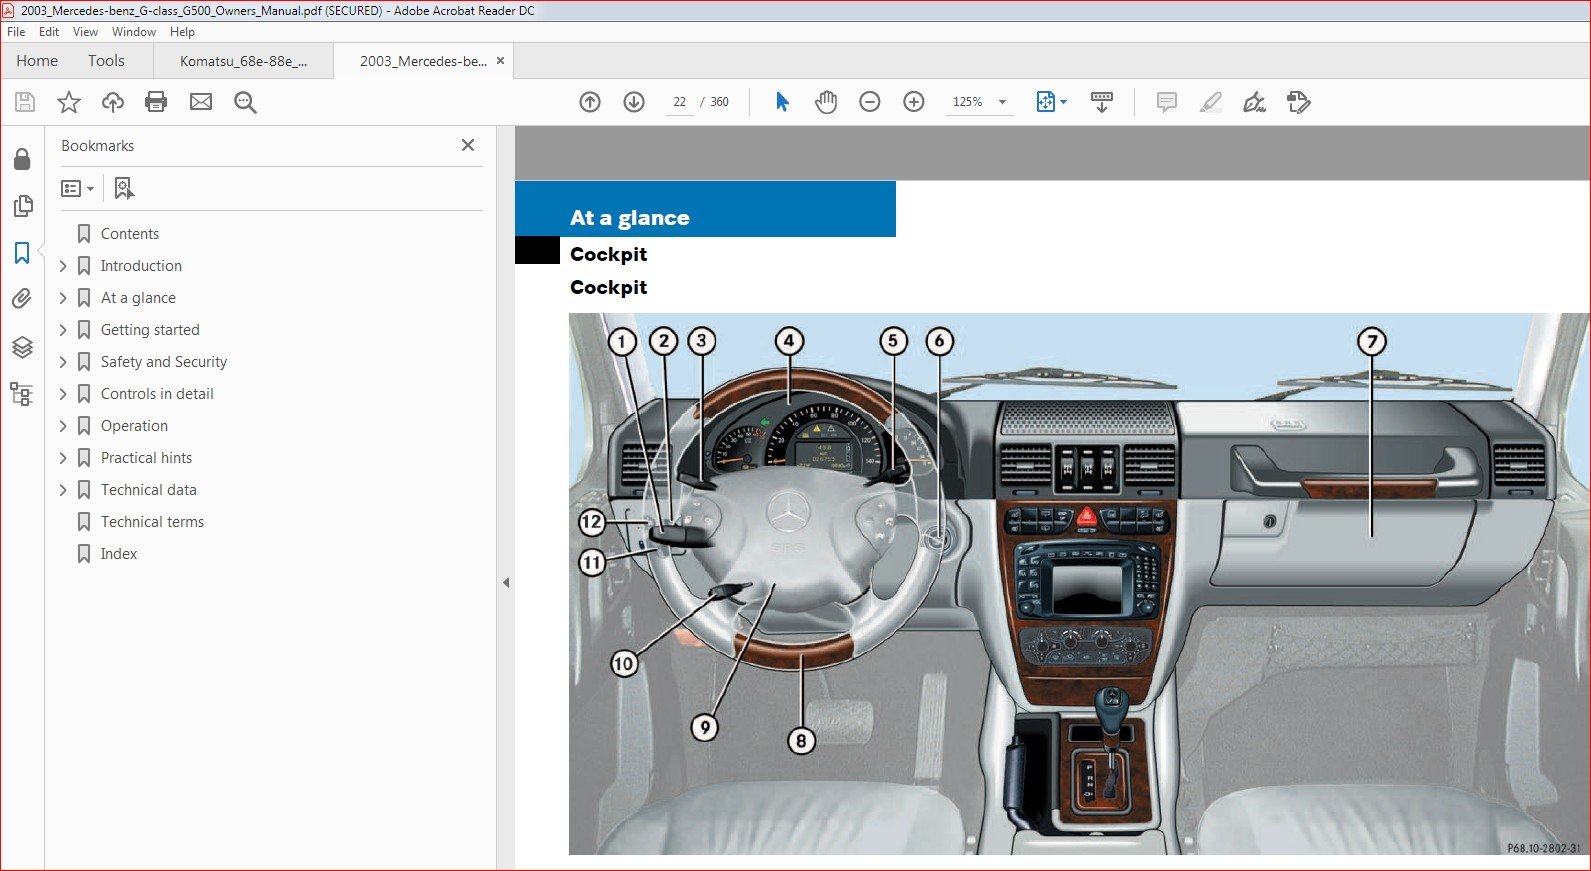The image size is (1591, 871).
Task: Switch to the Tools tab
Action: (x=106, y=61)
